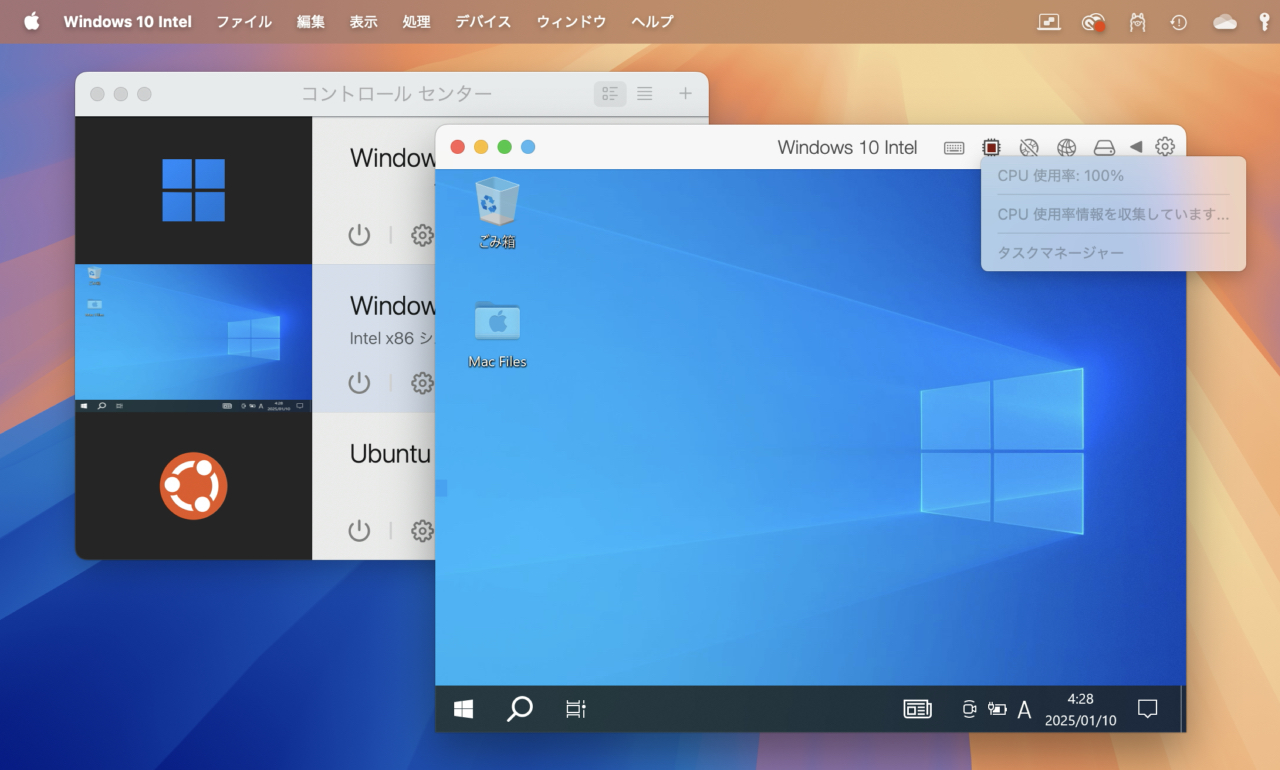1280x770 pixels.
Task: Switch Control Center to expanded view icon
Action: (x=610, y=94)
